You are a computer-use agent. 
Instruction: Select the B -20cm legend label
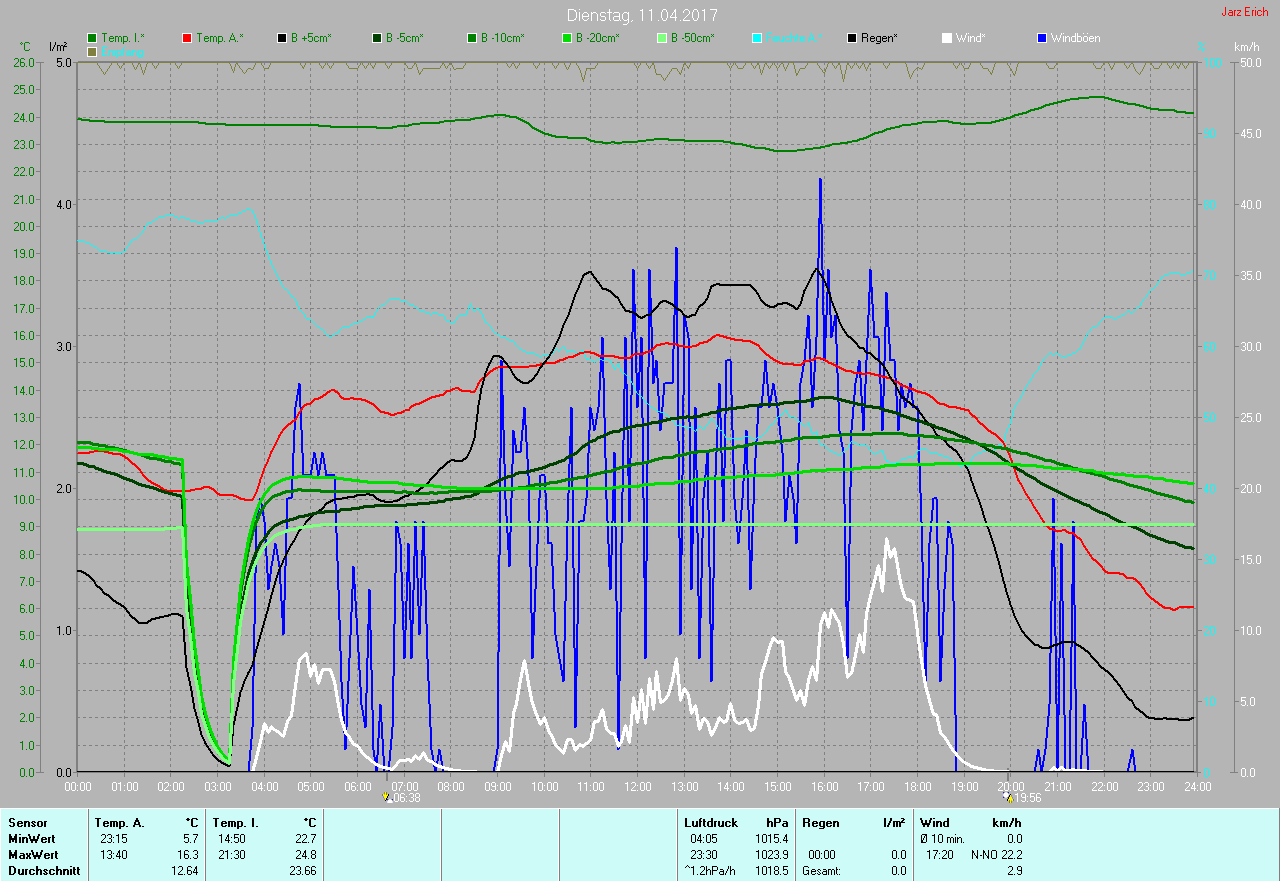click(x=597, y=38)
